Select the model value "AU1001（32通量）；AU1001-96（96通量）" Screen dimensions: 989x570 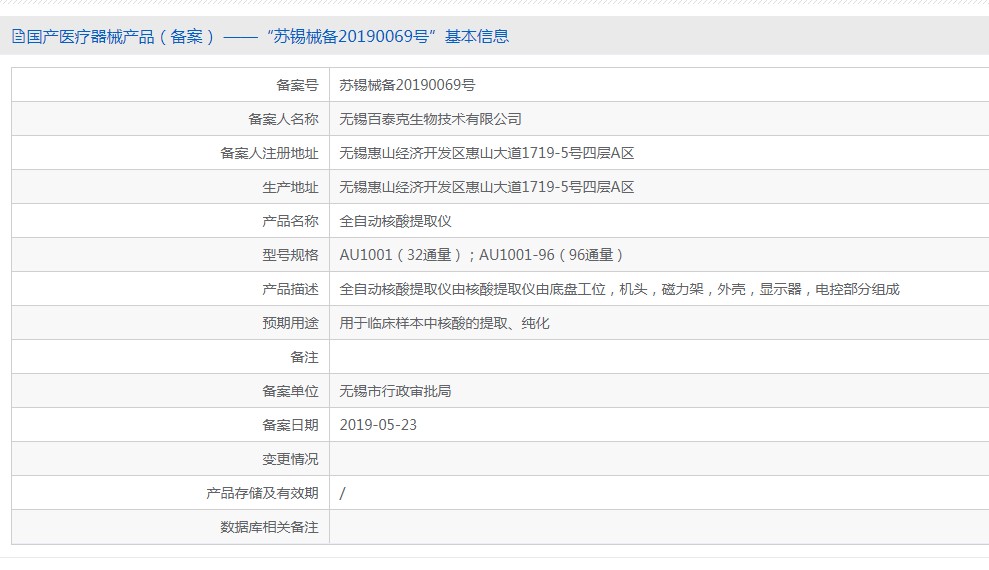[x=482, y=255]
